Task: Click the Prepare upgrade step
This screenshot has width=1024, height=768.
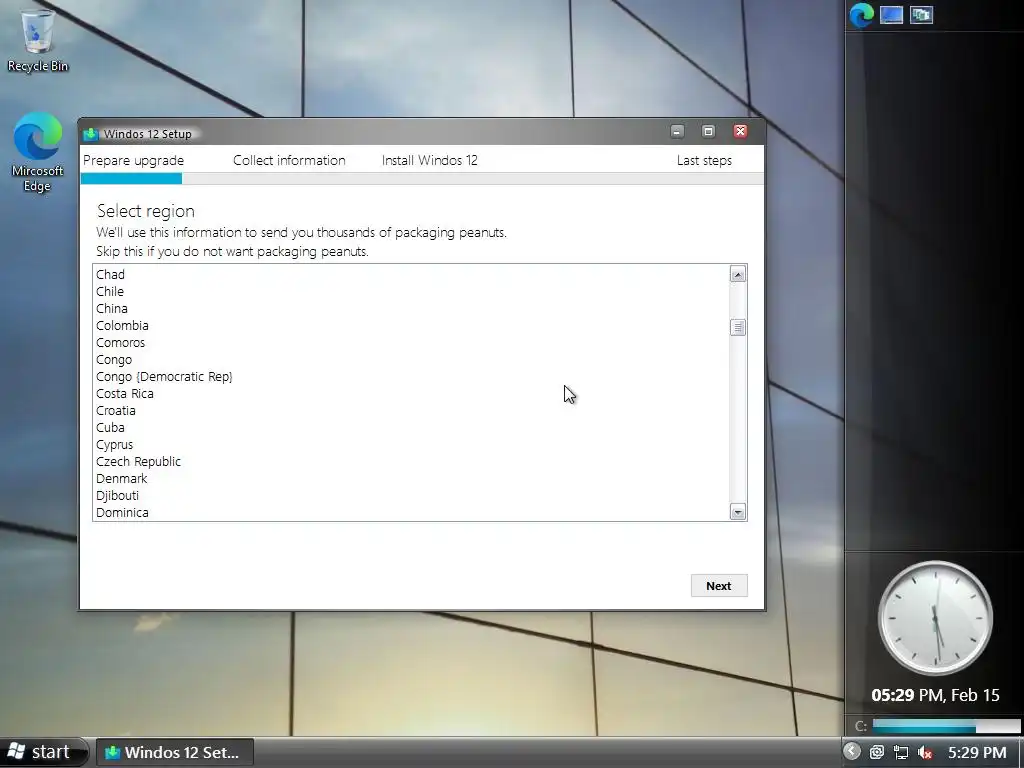Action: pos(133,161)
